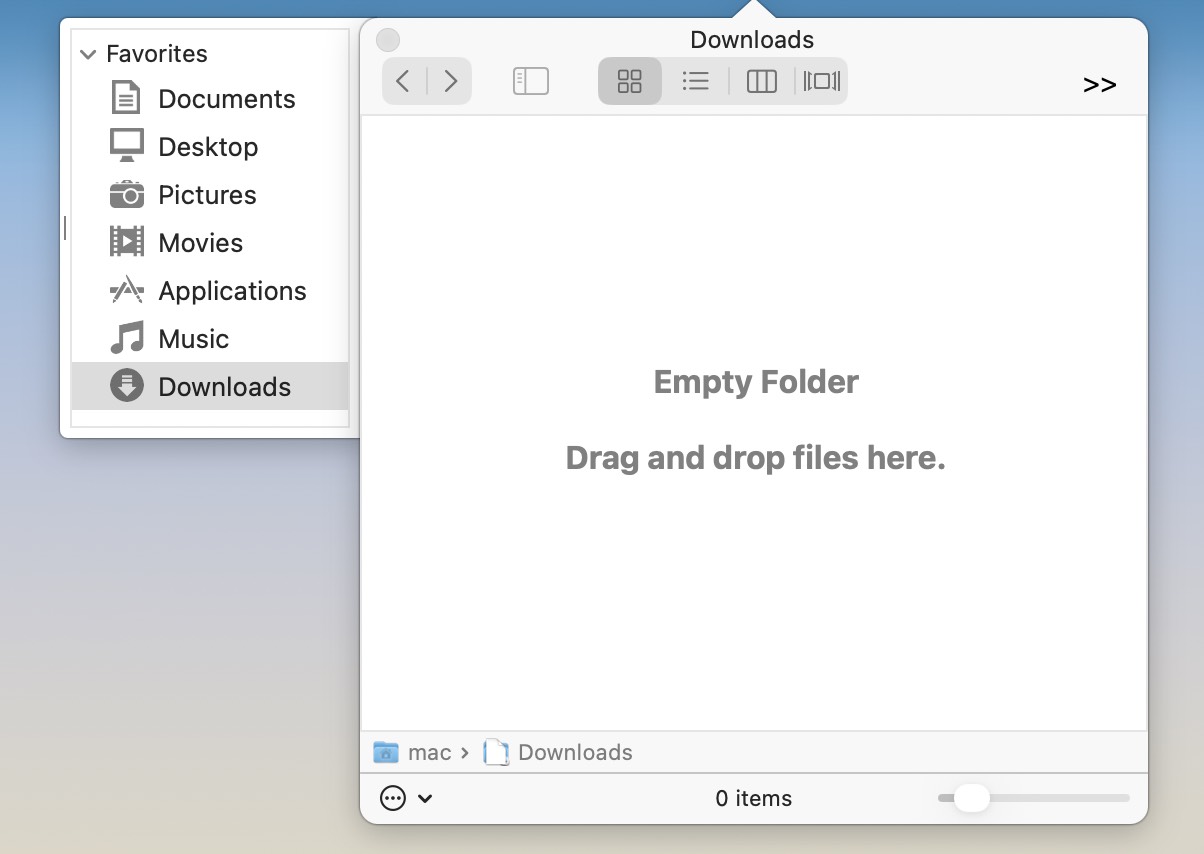Switch to icon grid view
Screen dimensions: 1204x854
630,81
